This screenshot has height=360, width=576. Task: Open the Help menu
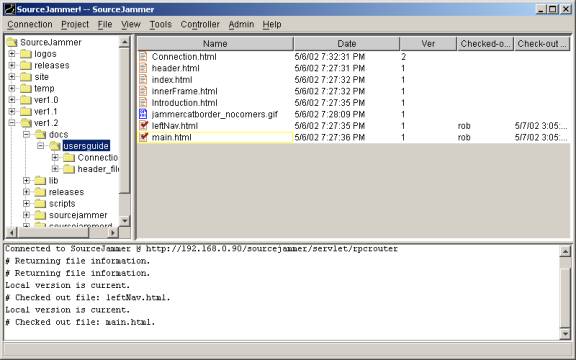[x=272, y=25]
